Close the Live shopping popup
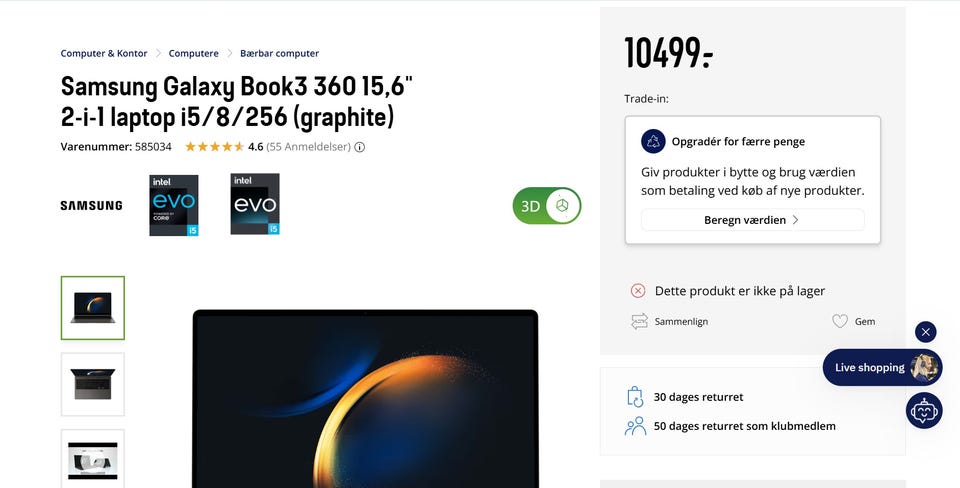 pyautogui.click(x=926, y=332)
